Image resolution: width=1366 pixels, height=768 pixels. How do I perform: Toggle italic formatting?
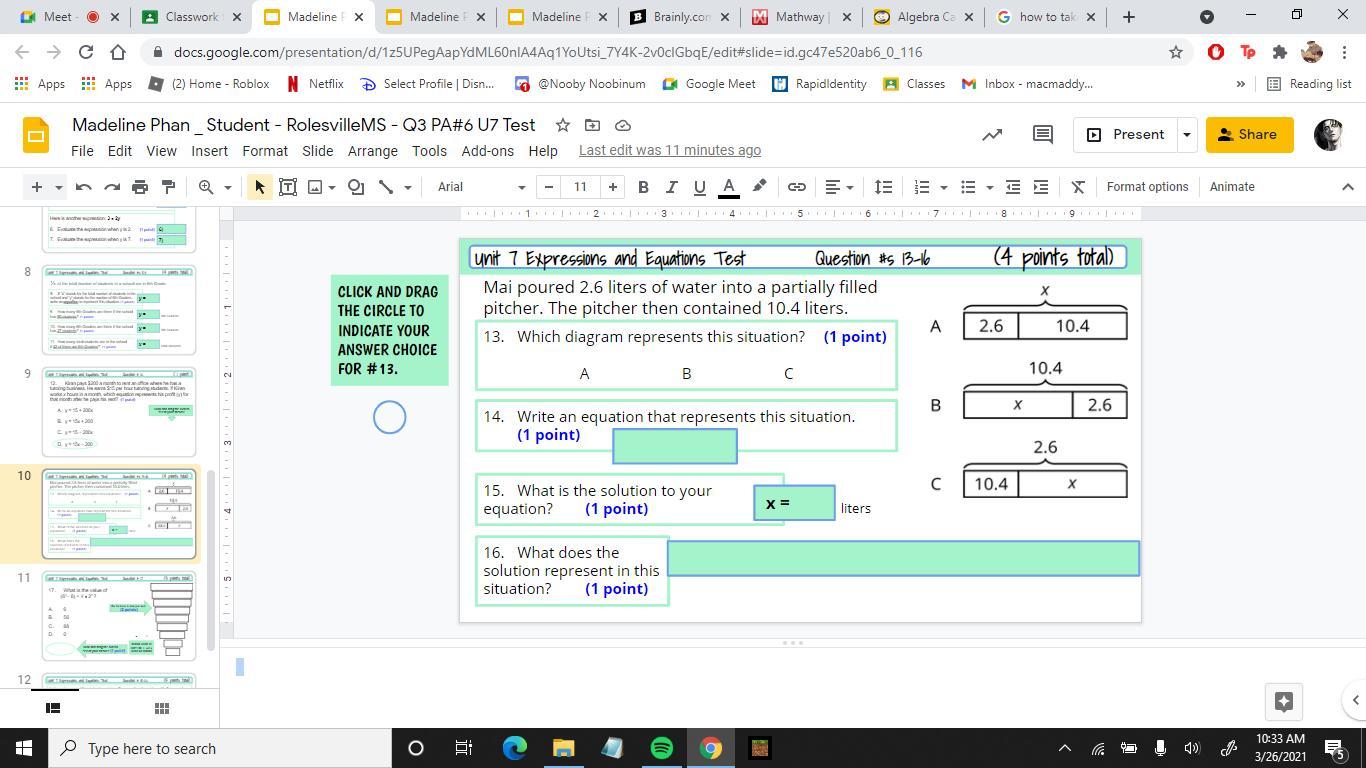click(x=671, y=187)
